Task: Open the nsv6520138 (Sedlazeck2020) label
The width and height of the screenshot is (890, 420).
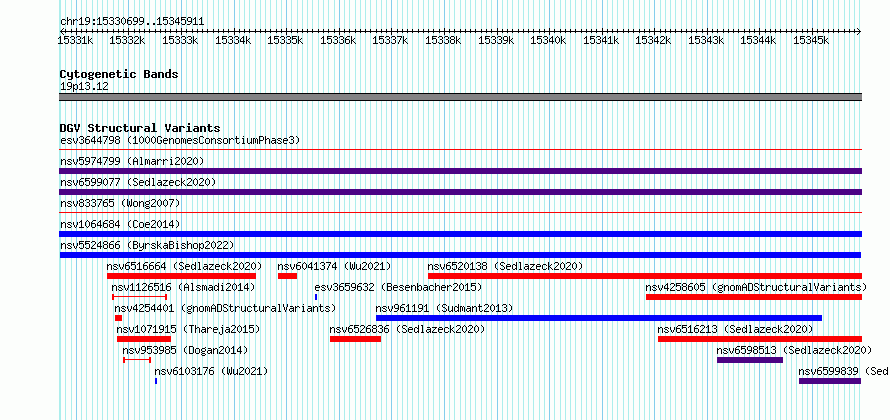Action: click(x=505, y=266)
